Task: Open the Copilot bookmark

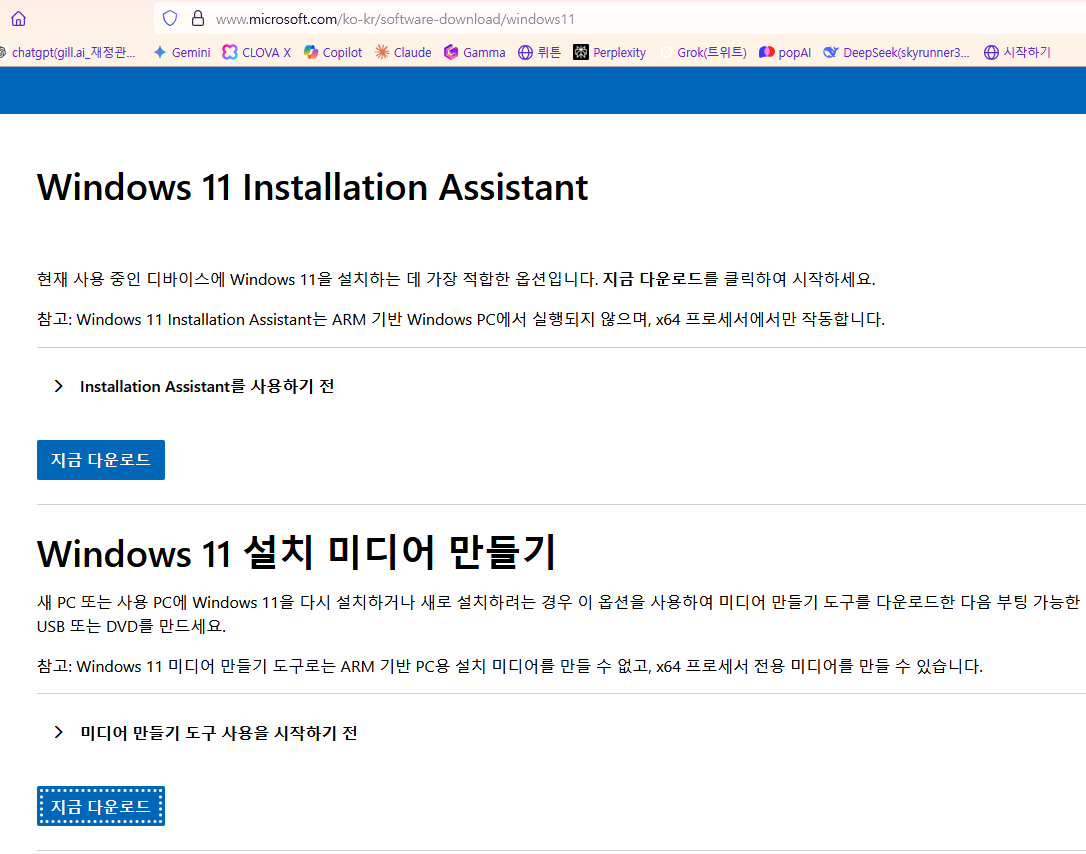Action: click(333, 53)
